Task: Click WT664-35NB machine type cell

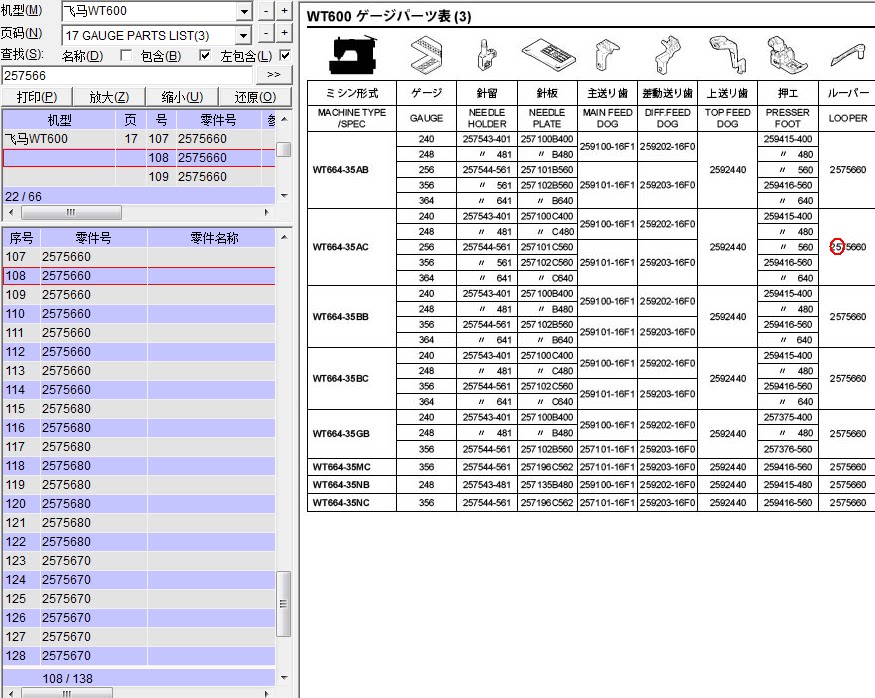Action: pos(352,485)
